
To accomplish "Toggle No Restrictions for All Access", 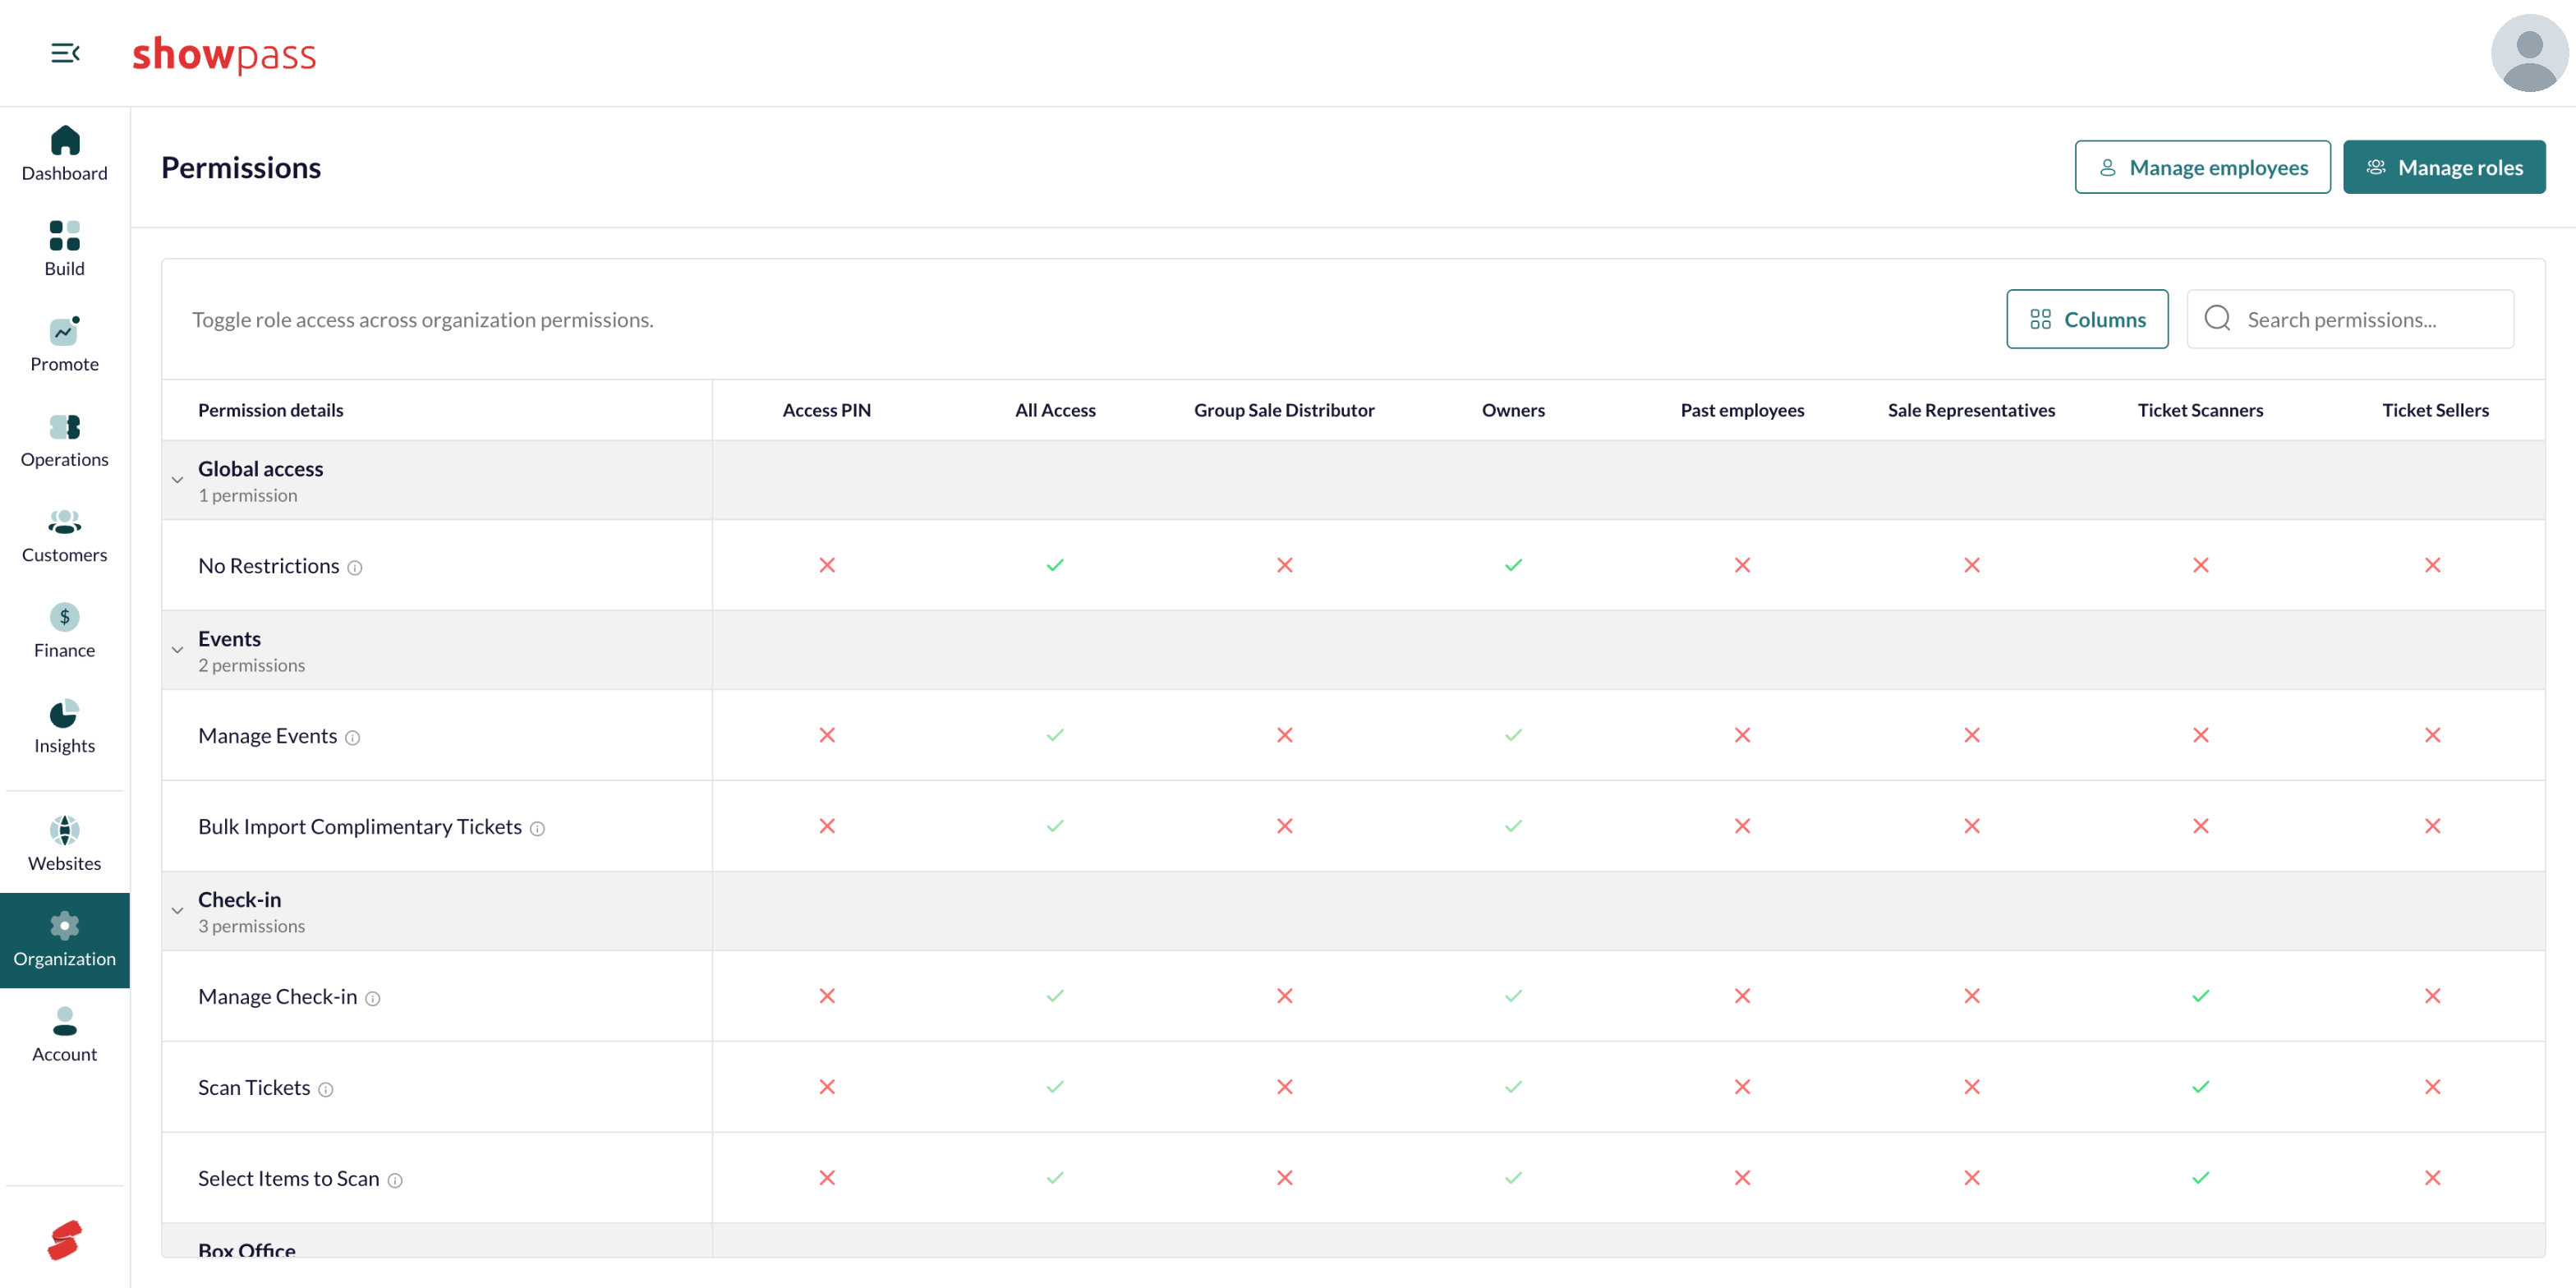I will pos(1055,565).
